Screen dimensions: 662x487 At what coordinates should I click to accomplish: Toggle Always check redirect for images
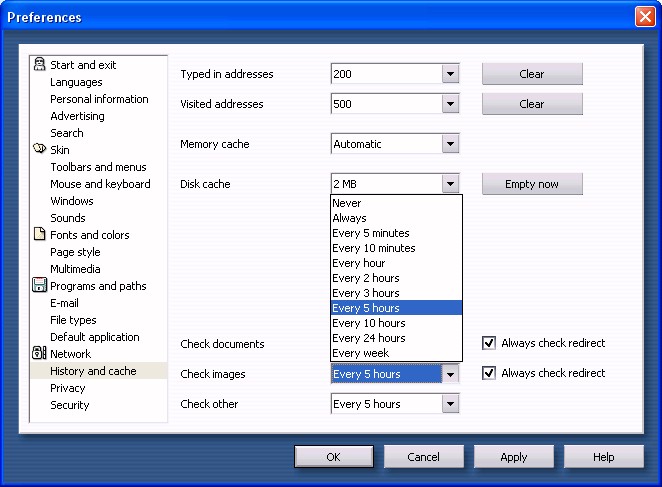[489, 373]
